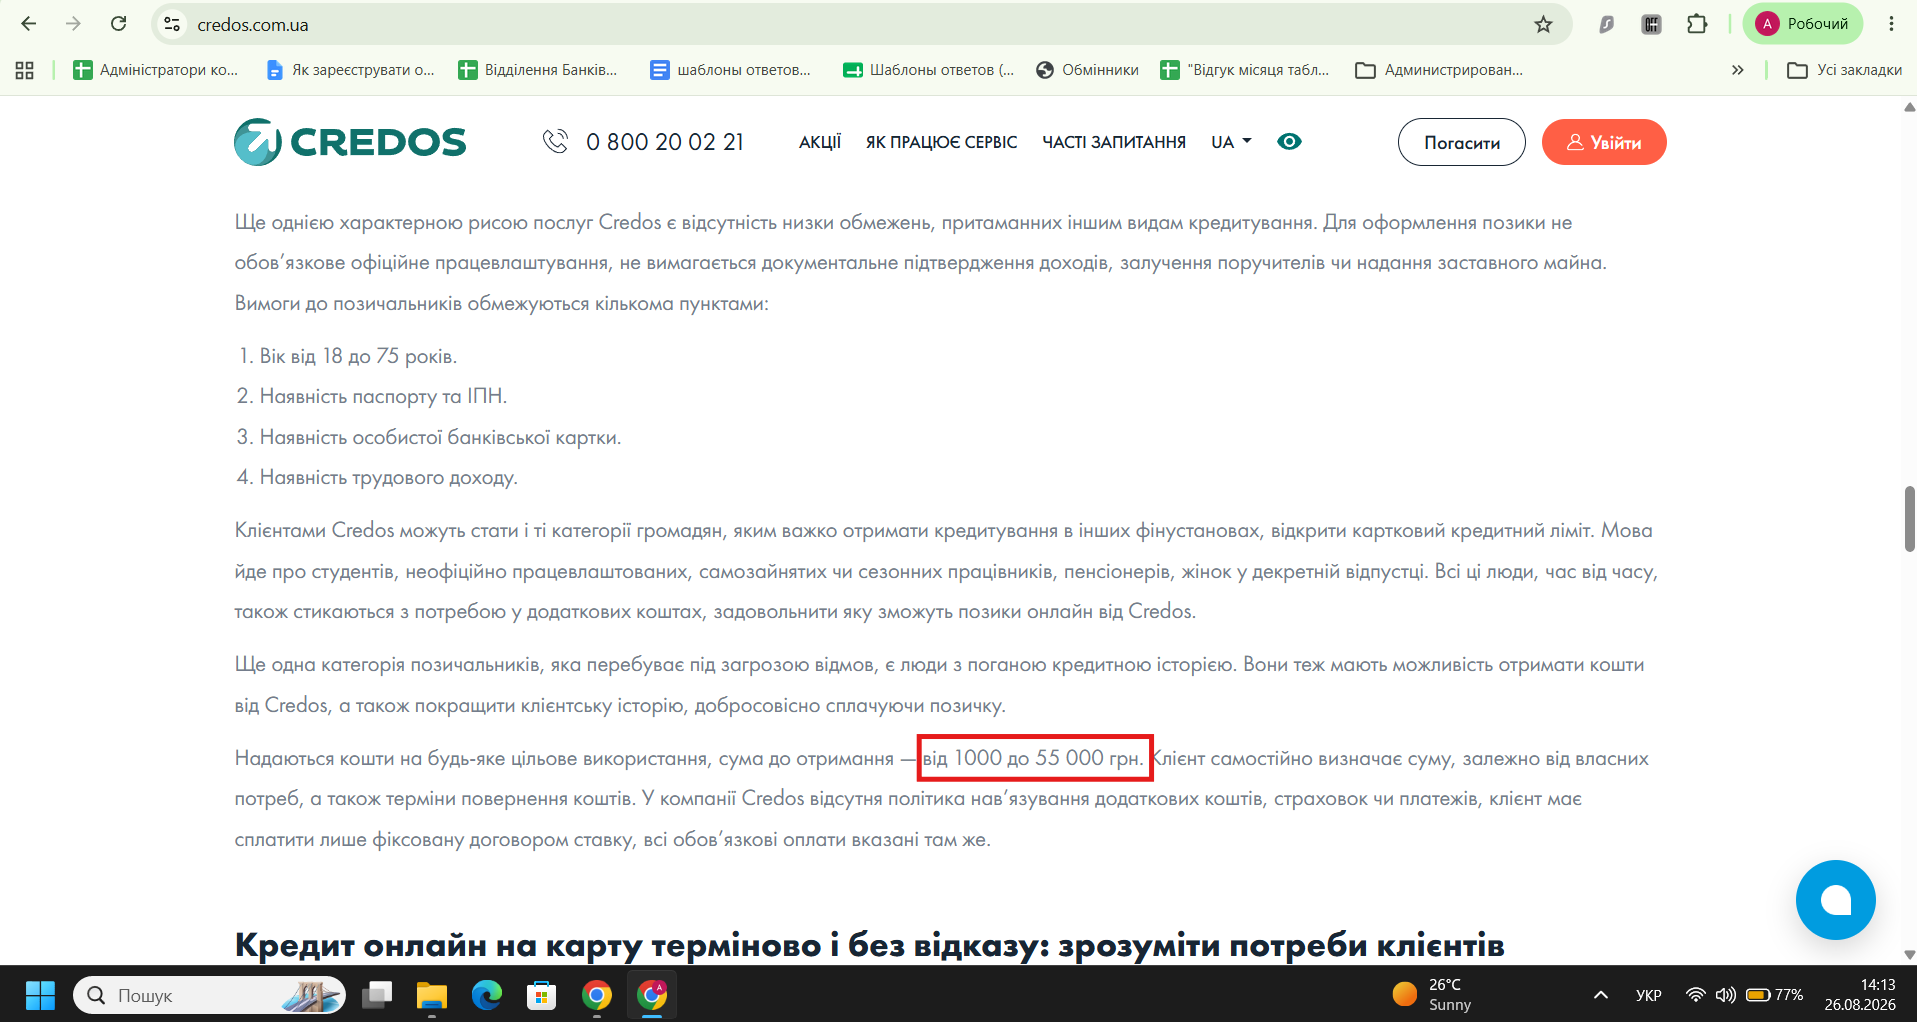Click the page vertical scrollbar thumb

[1909, 519]
